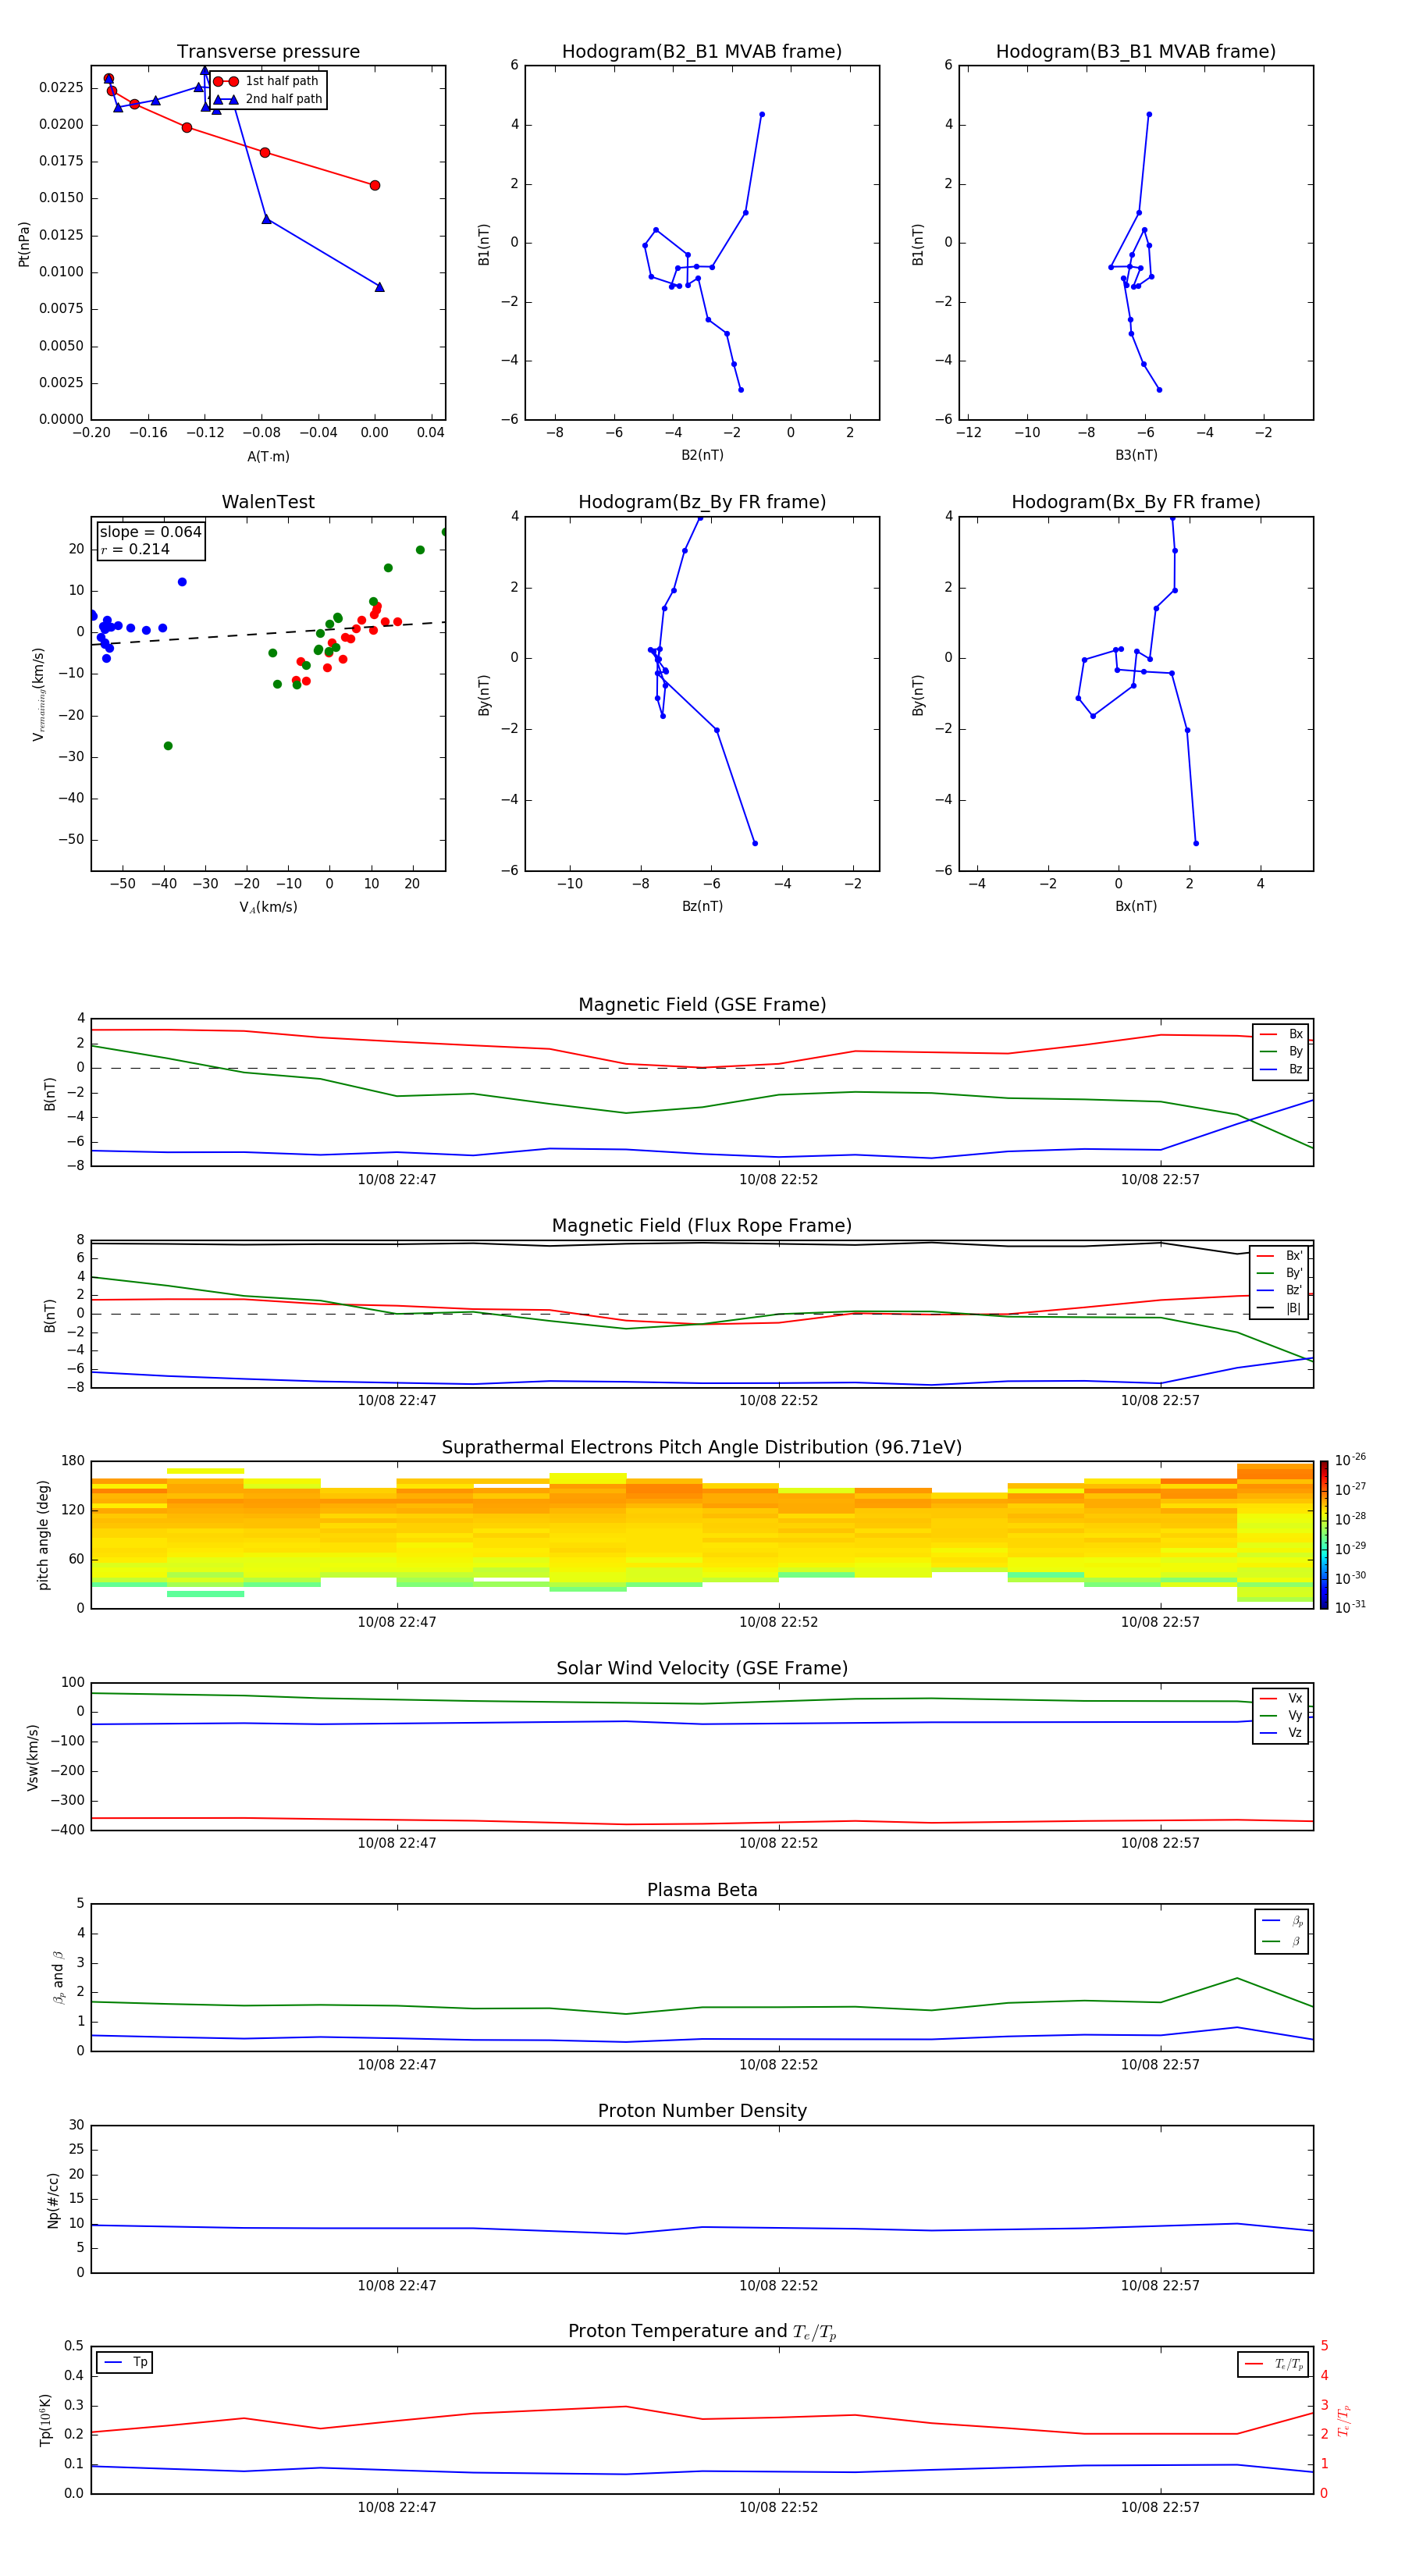Click the 'slope = 0.064' annotation
Viewport: 1405px width, 2576px height.
[151, 532]
